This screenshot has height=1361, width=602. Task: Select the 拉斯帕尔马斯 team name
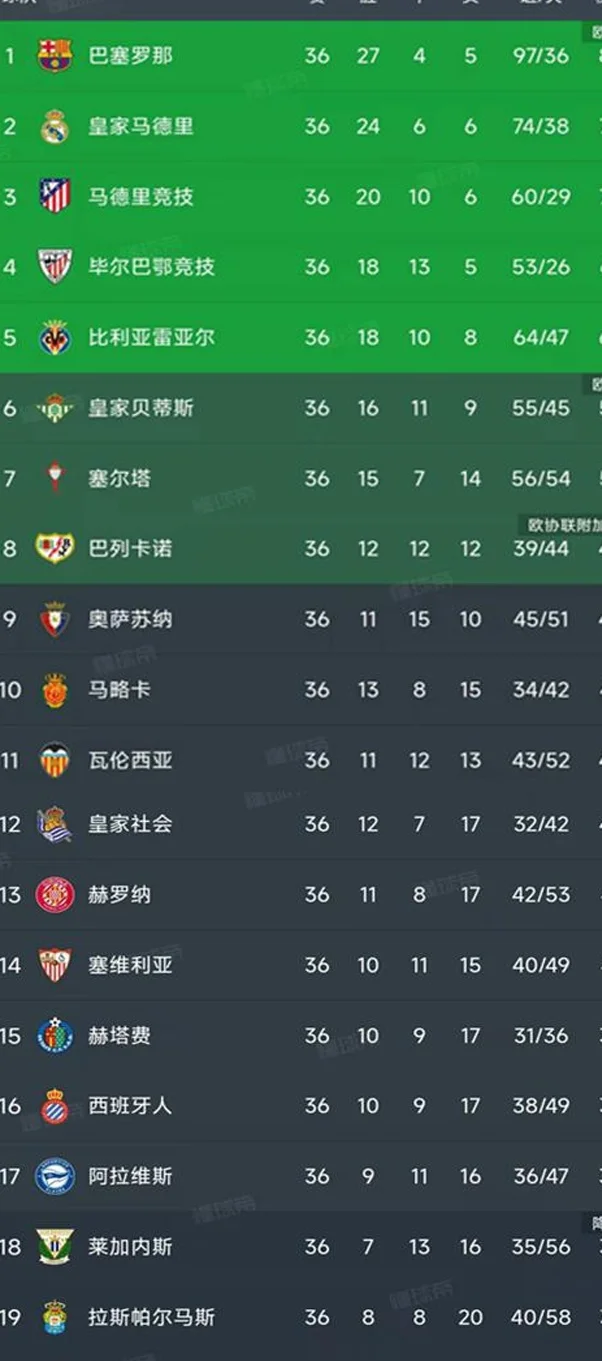(151, 1317)
